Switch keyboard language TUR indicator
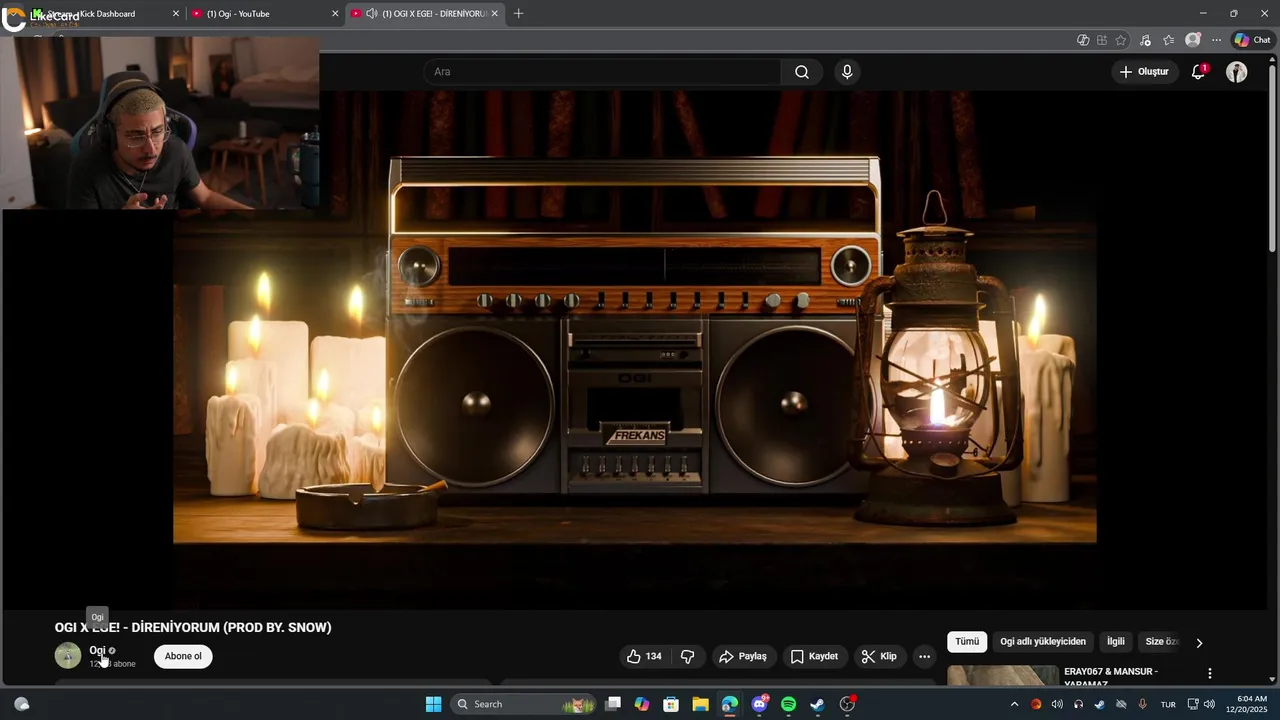The image size is (1280, 720). (1168, 704)
